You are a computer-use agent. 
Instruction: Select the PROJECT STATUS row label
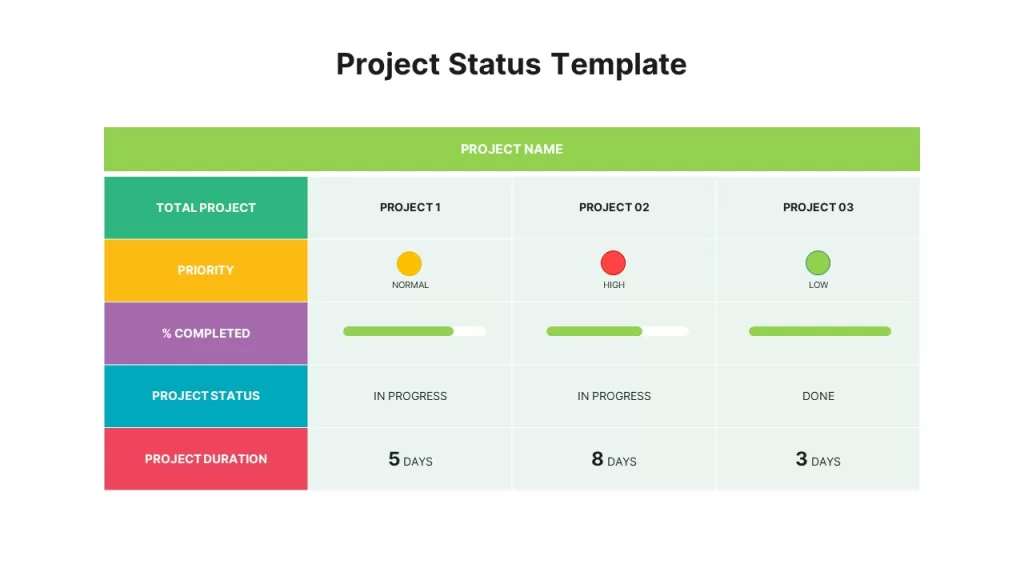click(x=206, y=396)
